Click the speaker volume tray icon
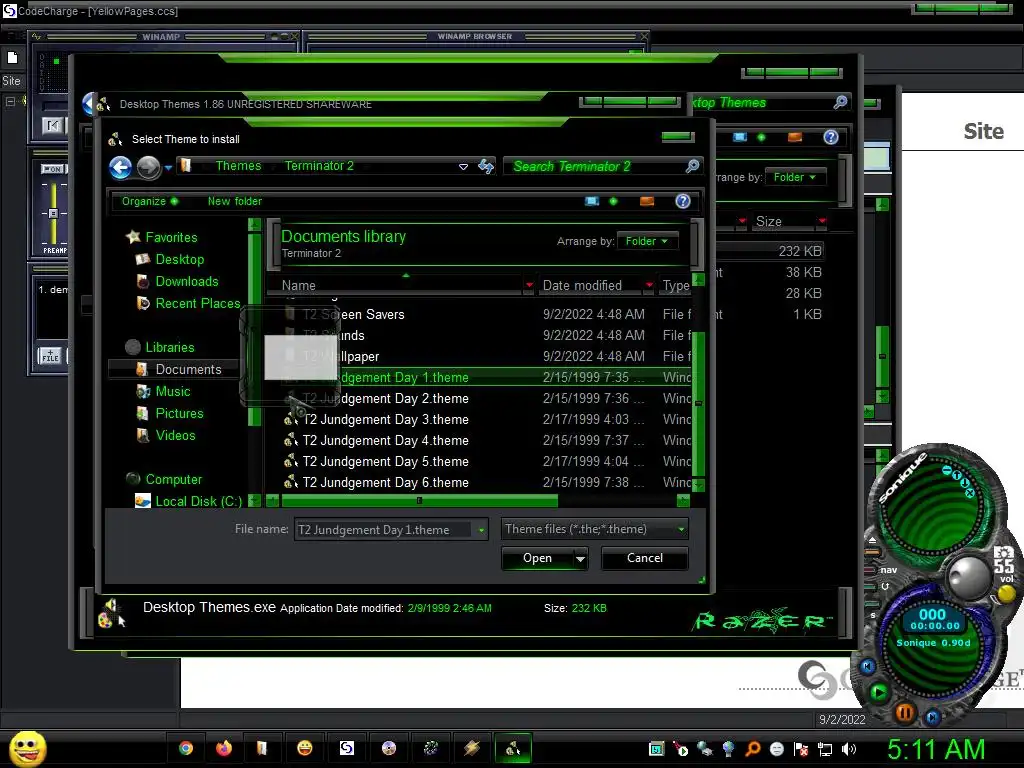Screen dimensions: 1024x768 849,749
